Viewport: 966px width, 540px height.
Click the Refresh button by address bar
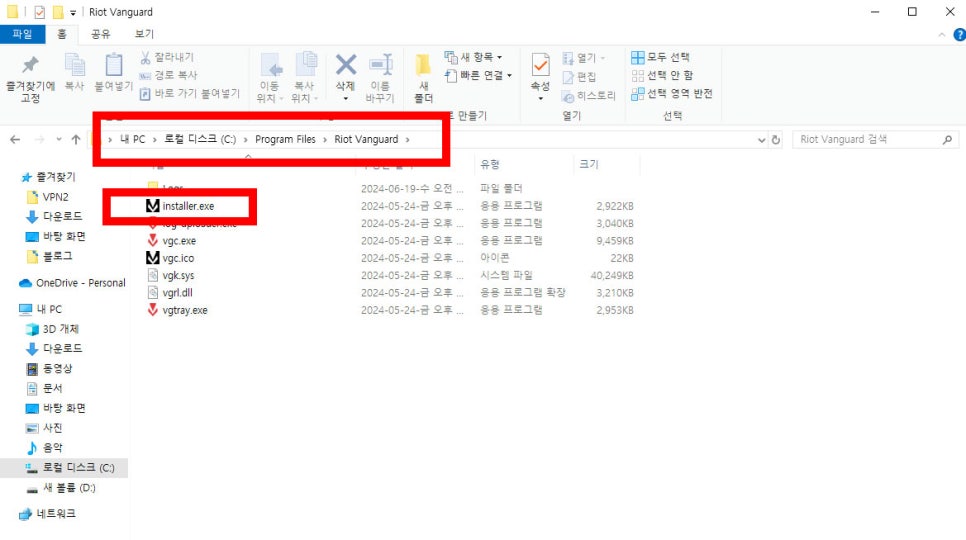pos(776,140)
